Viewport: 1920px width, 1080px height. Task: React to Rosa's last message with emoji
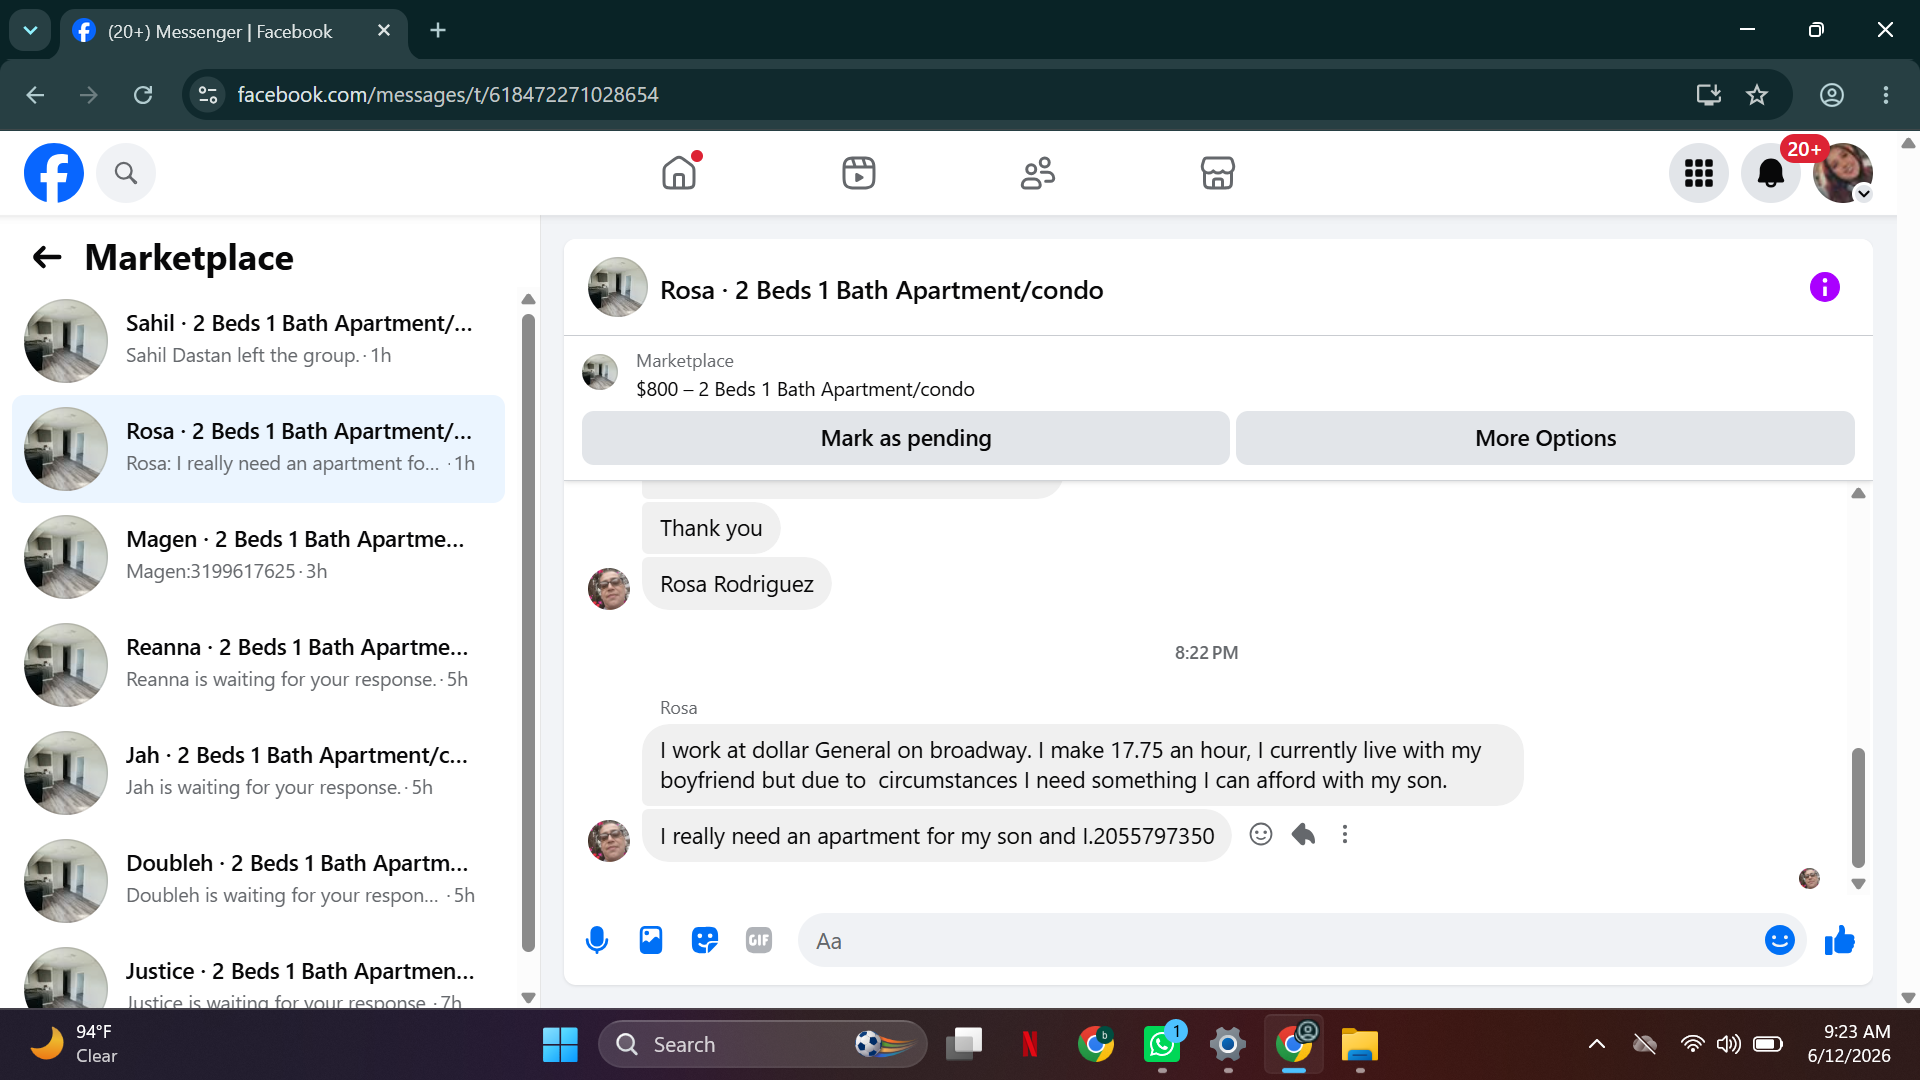(1261, 834)
